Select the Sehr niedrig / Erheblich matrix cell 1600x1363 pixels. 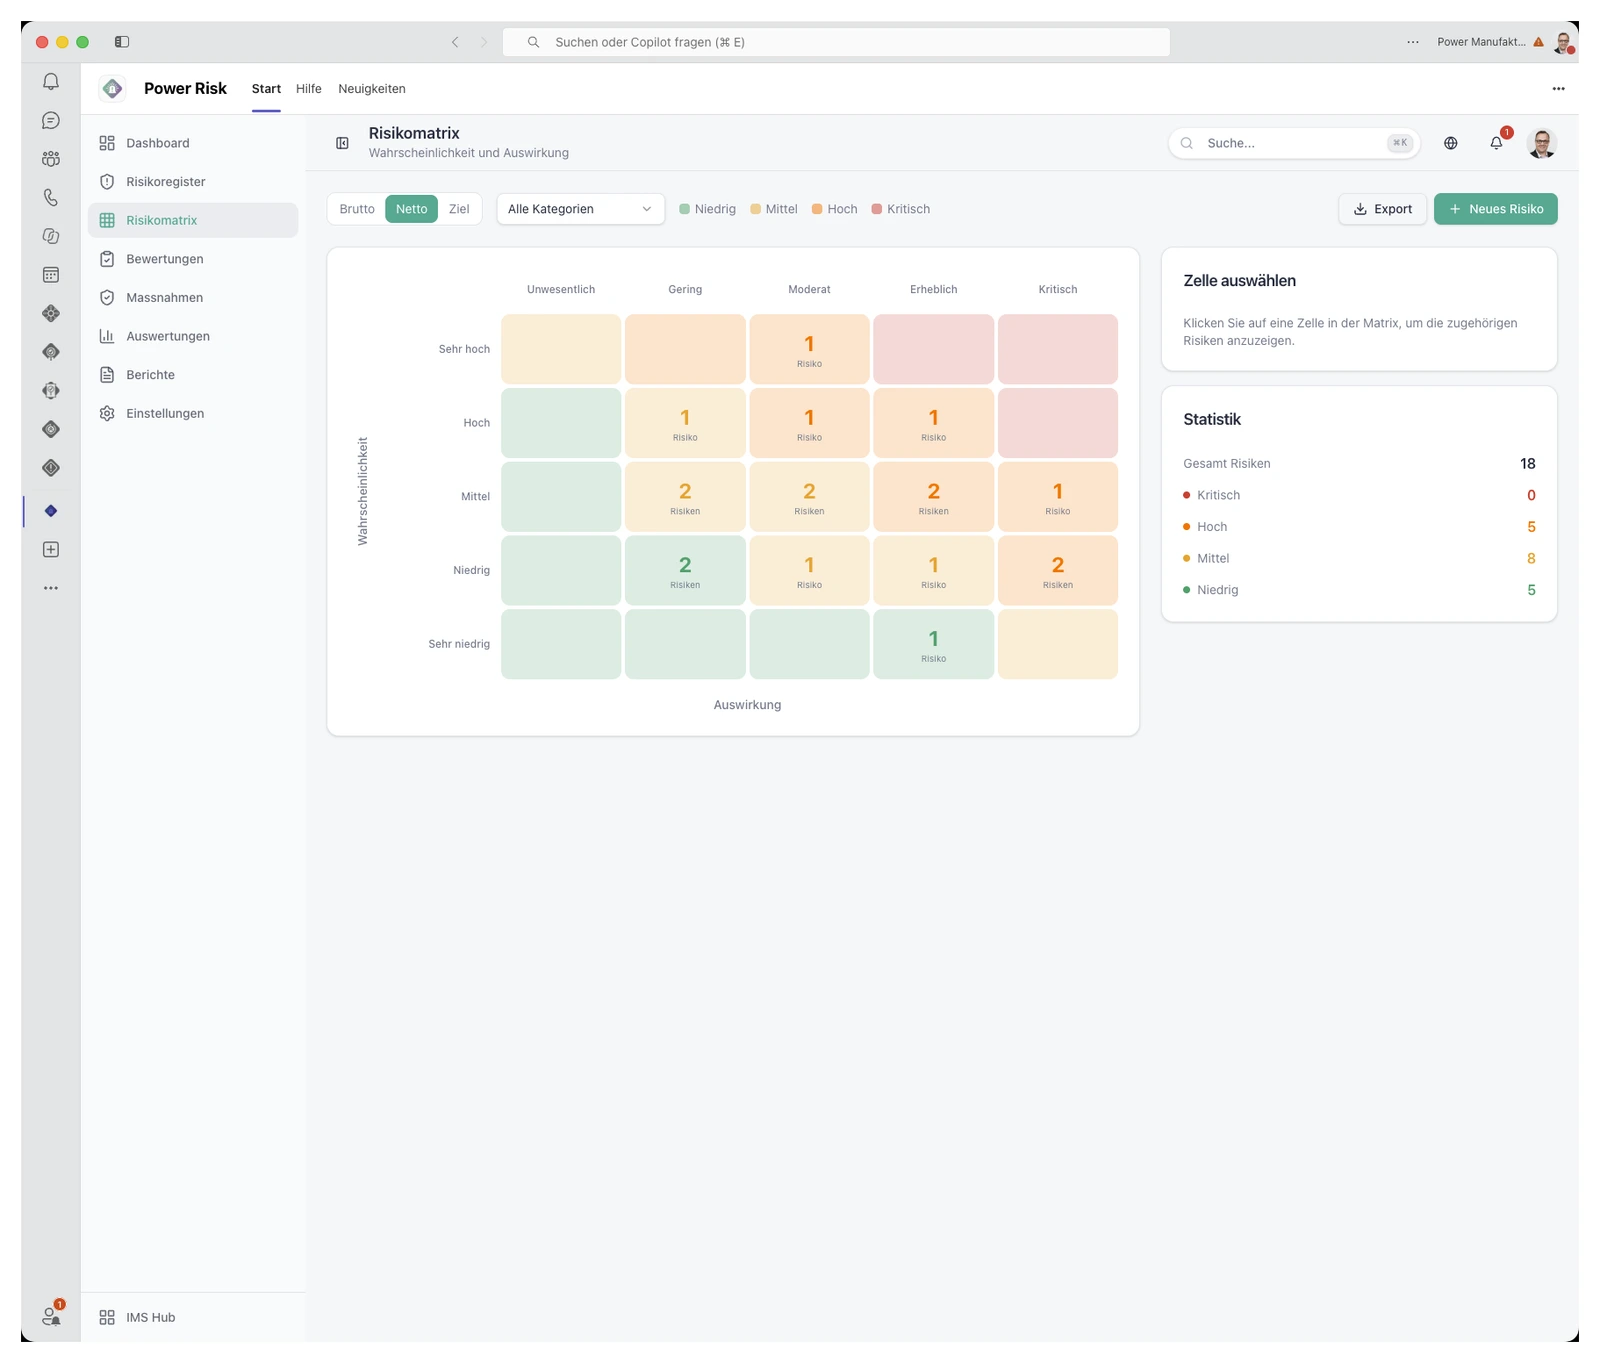coord(933,644)
